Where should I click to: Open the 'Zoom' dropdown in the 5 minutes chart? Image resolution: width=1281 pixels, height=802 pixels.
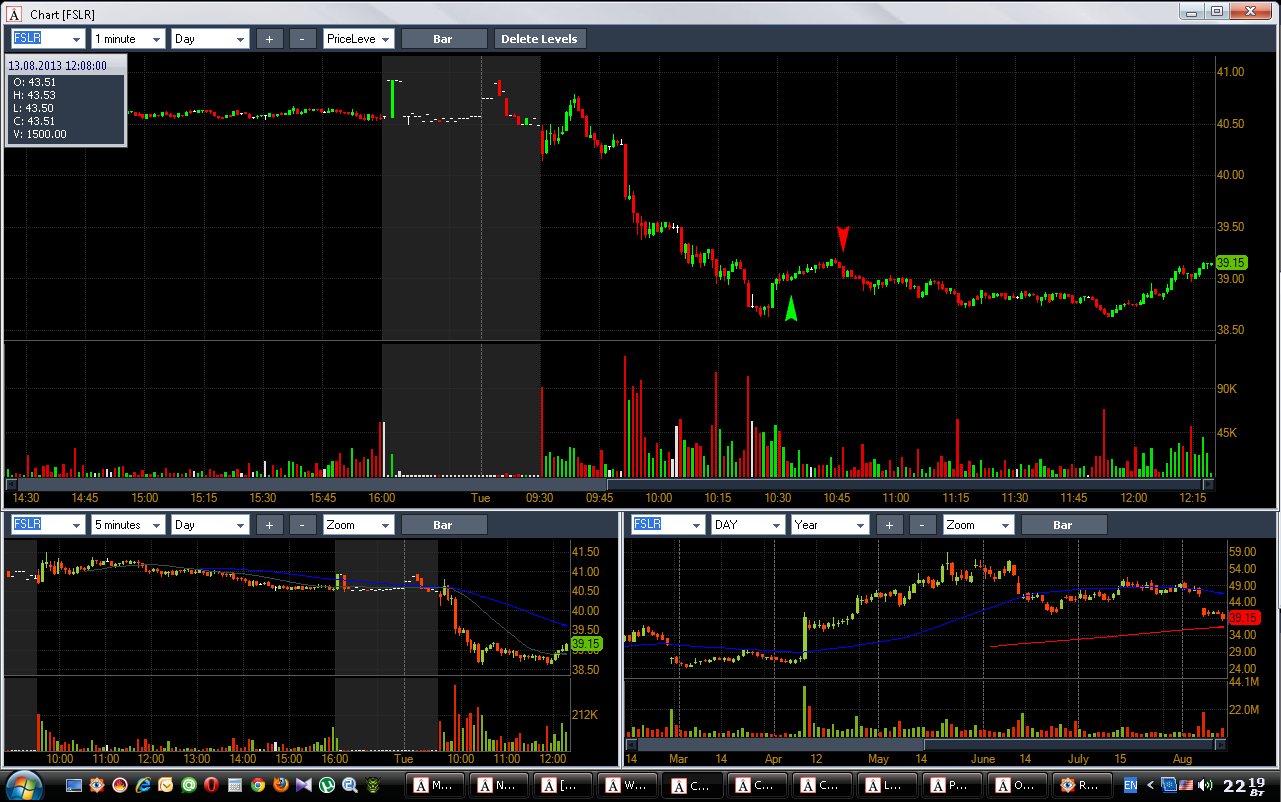coord(359,524)
